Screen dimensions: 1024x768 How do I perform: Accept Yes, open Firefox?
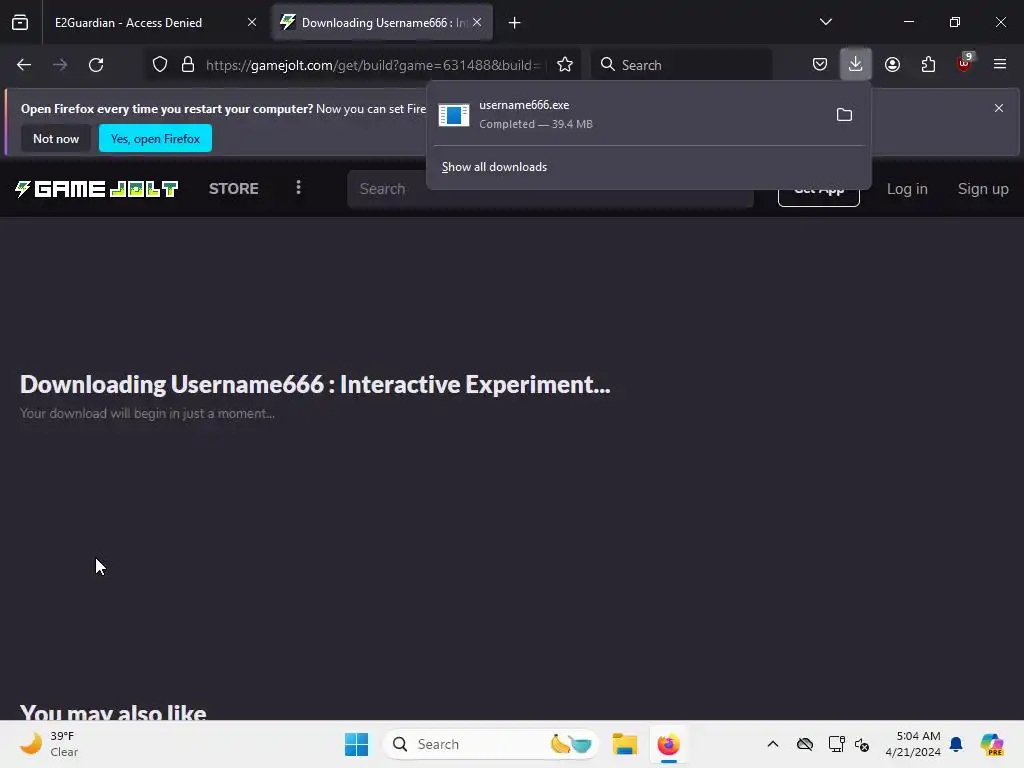click(x=155, y=138)
